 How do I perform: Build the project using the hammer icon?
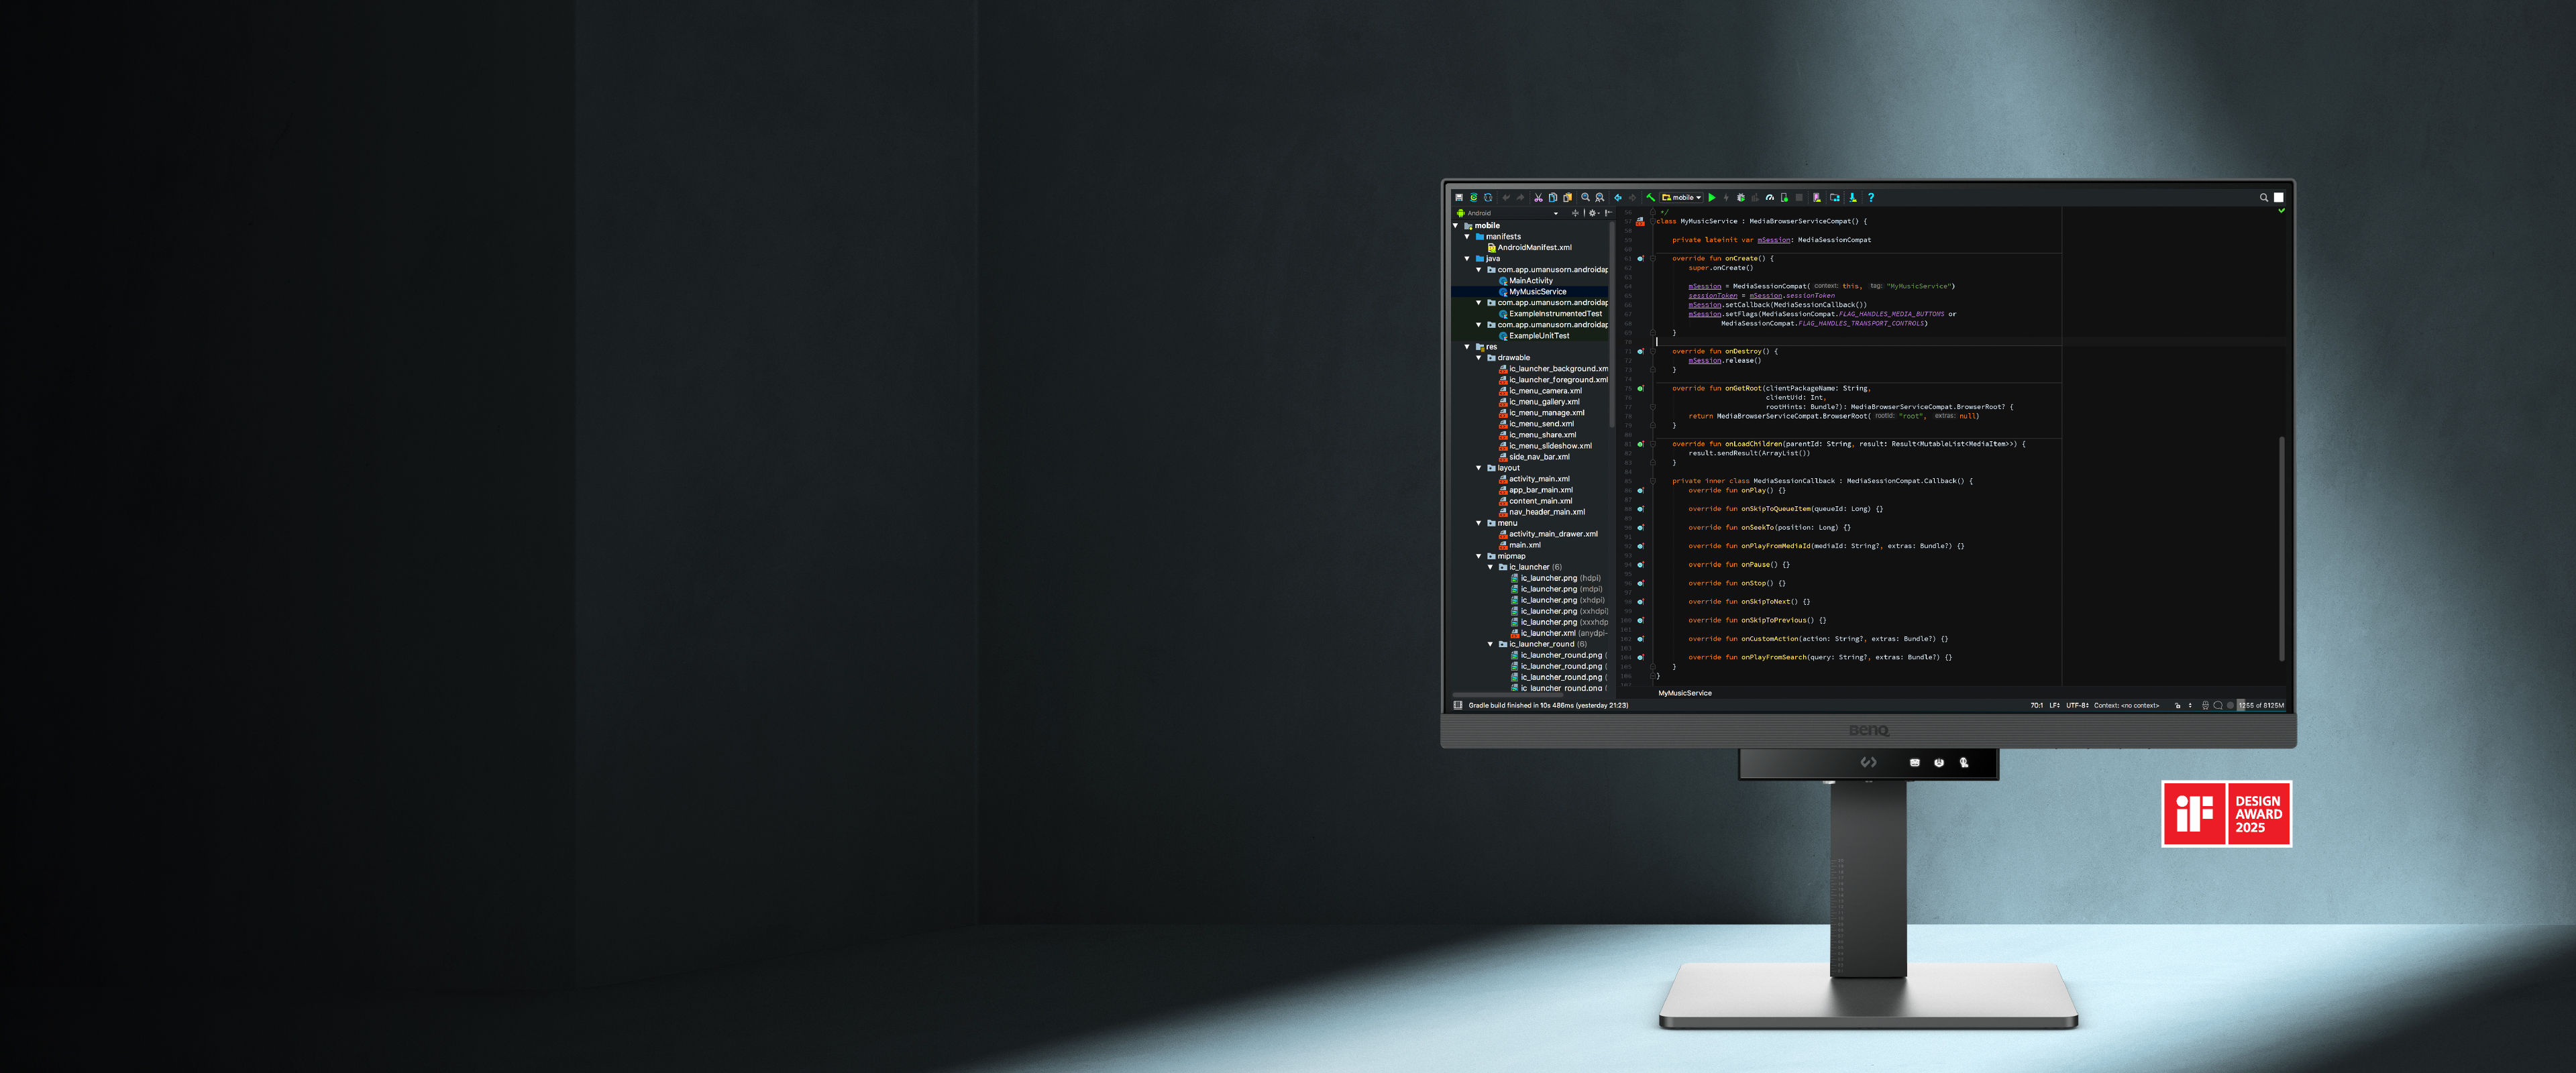coord(1651,197)
